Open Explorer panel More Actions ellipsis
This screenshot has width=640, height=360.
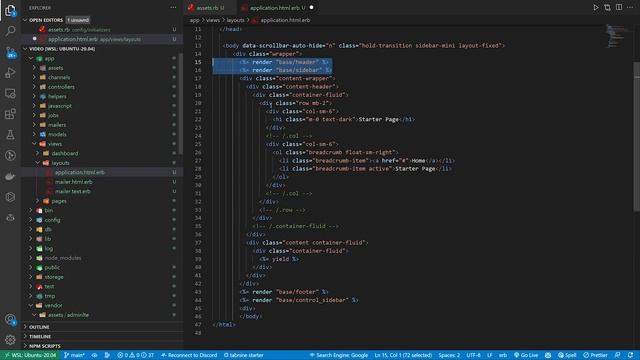(173, 7)
